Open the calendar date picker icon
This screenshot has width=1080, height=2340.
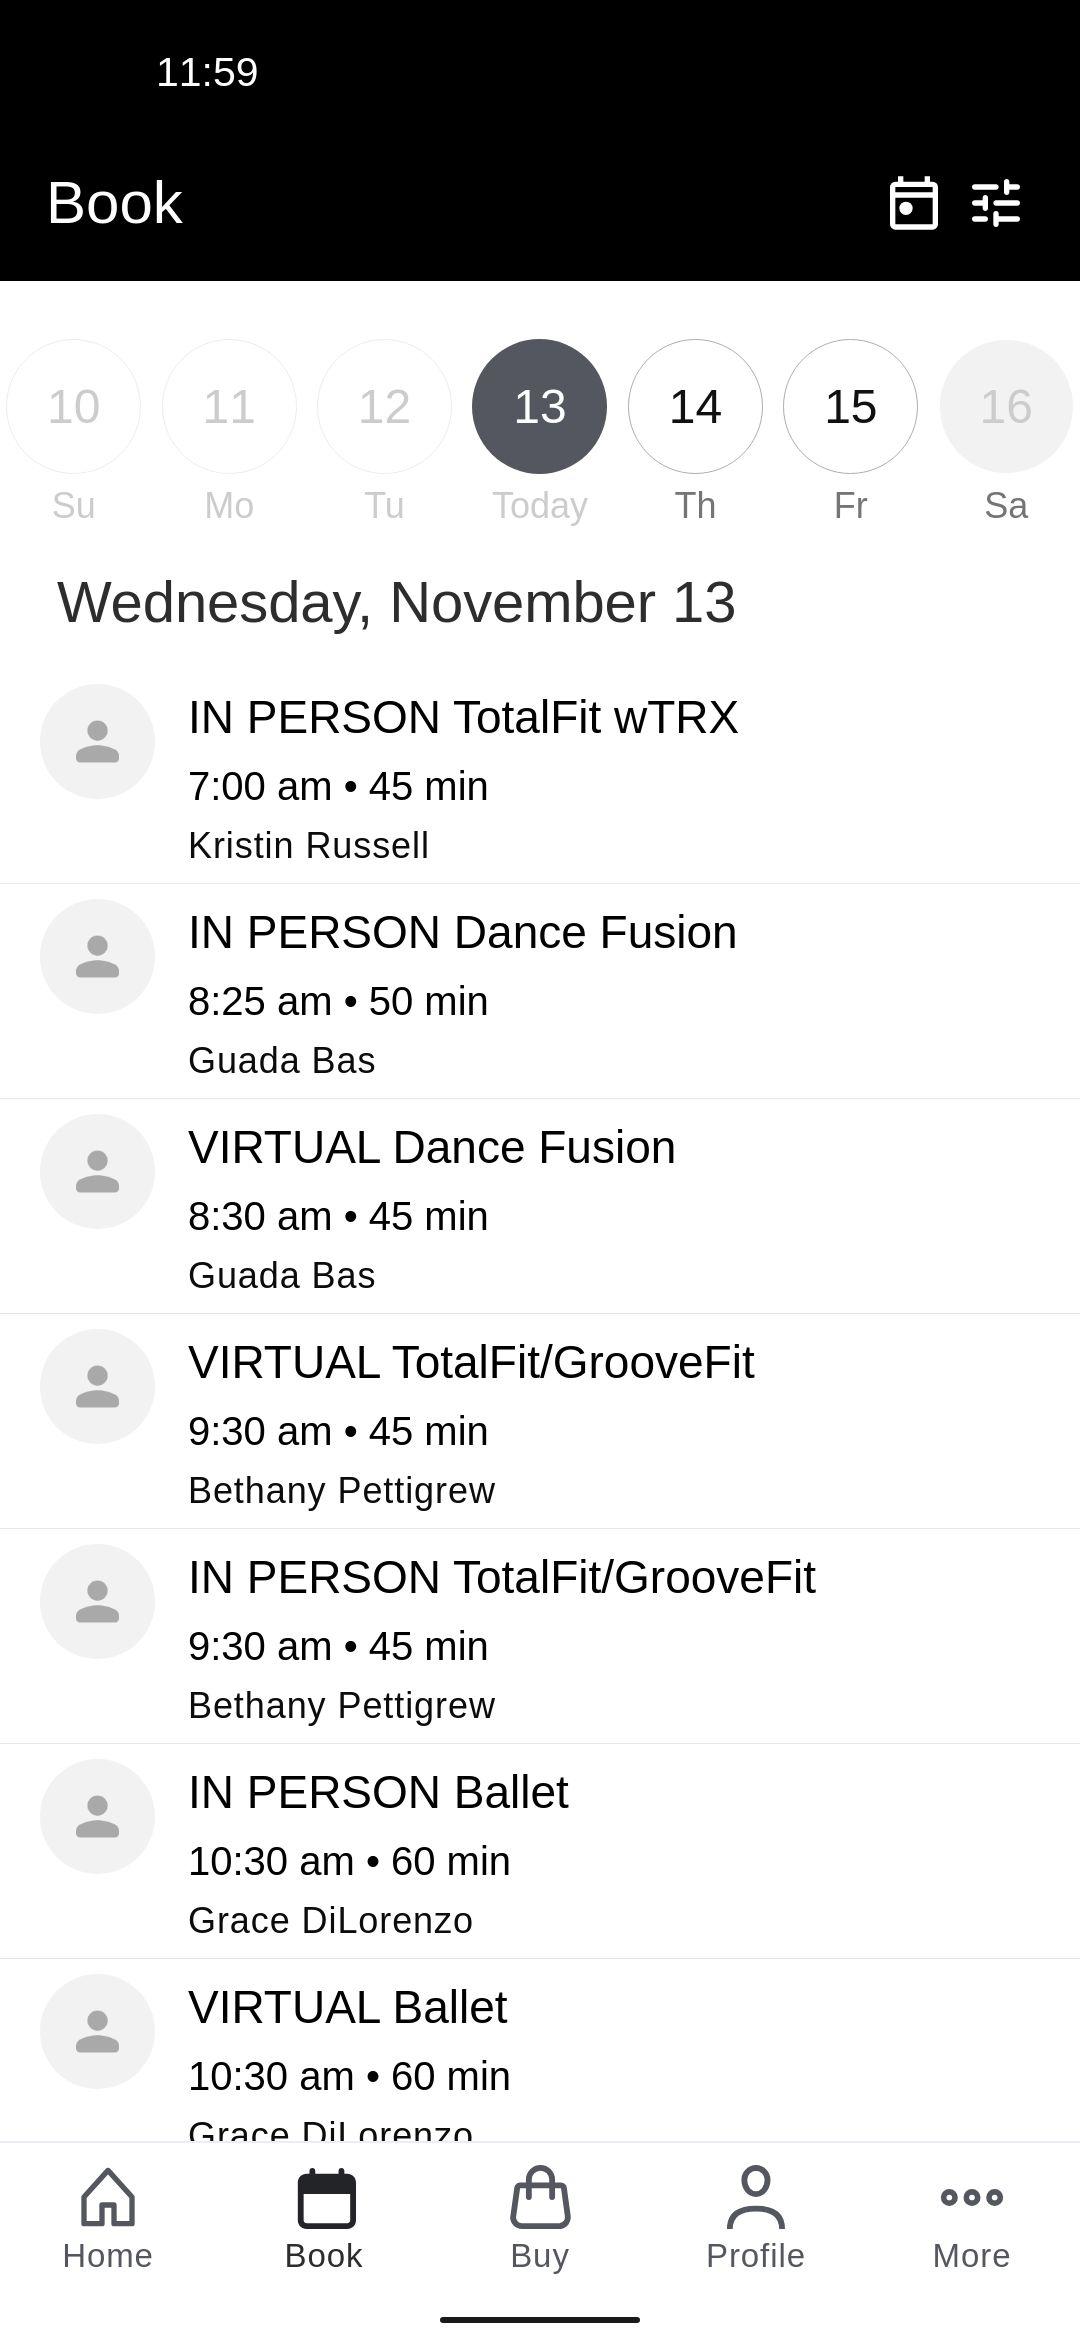pos(913,203)
